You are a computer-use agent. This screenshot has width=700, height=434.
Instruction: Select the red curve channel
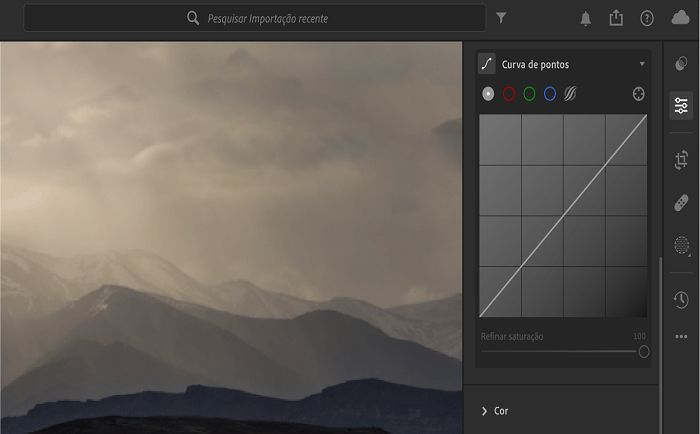pyautogui.click(x=509, y=94)
